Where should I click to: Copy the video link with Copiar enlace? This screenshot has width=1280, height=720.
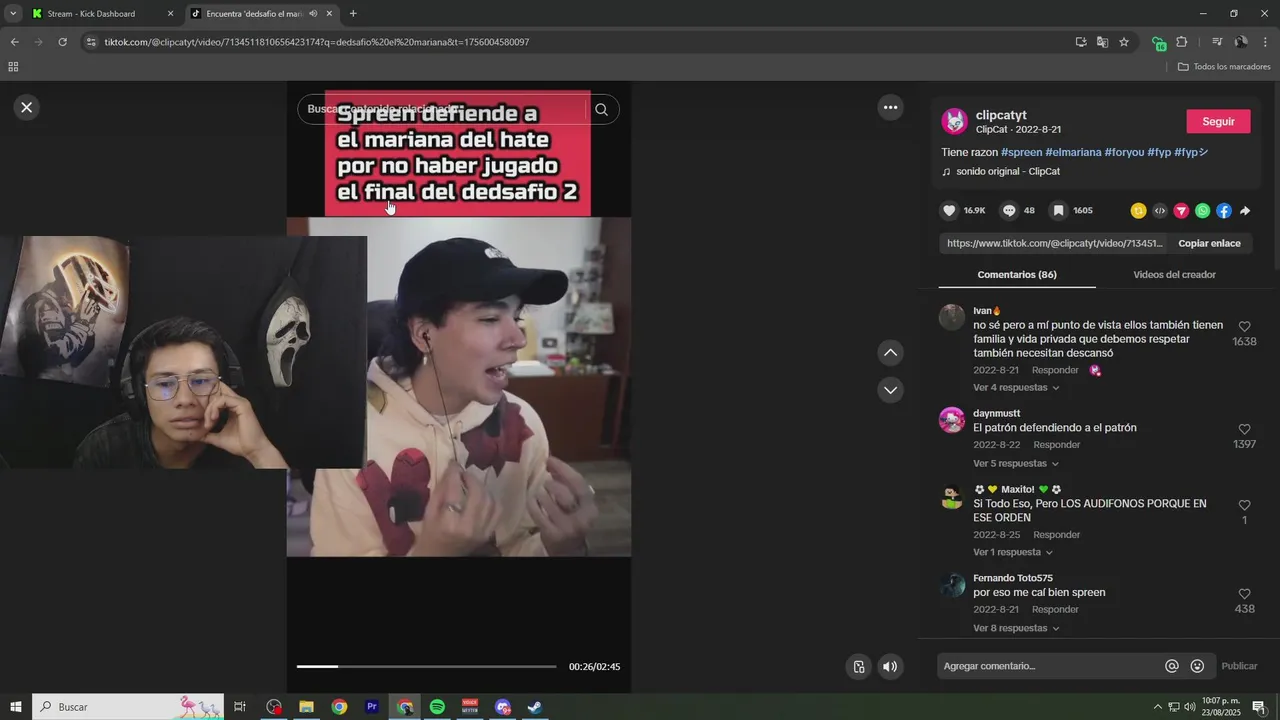click(1209, 243)
